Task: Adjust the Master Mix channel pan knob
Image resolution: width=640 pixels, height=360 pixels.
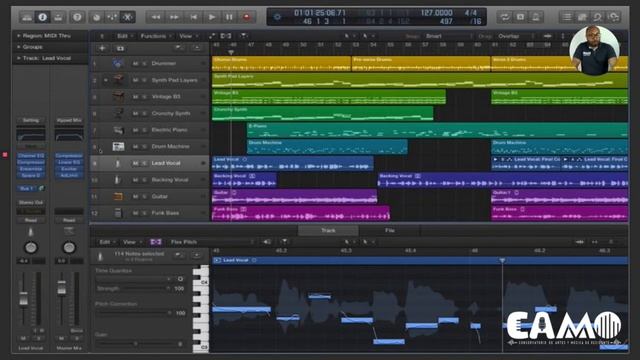Action: click(x=69, y=247)
